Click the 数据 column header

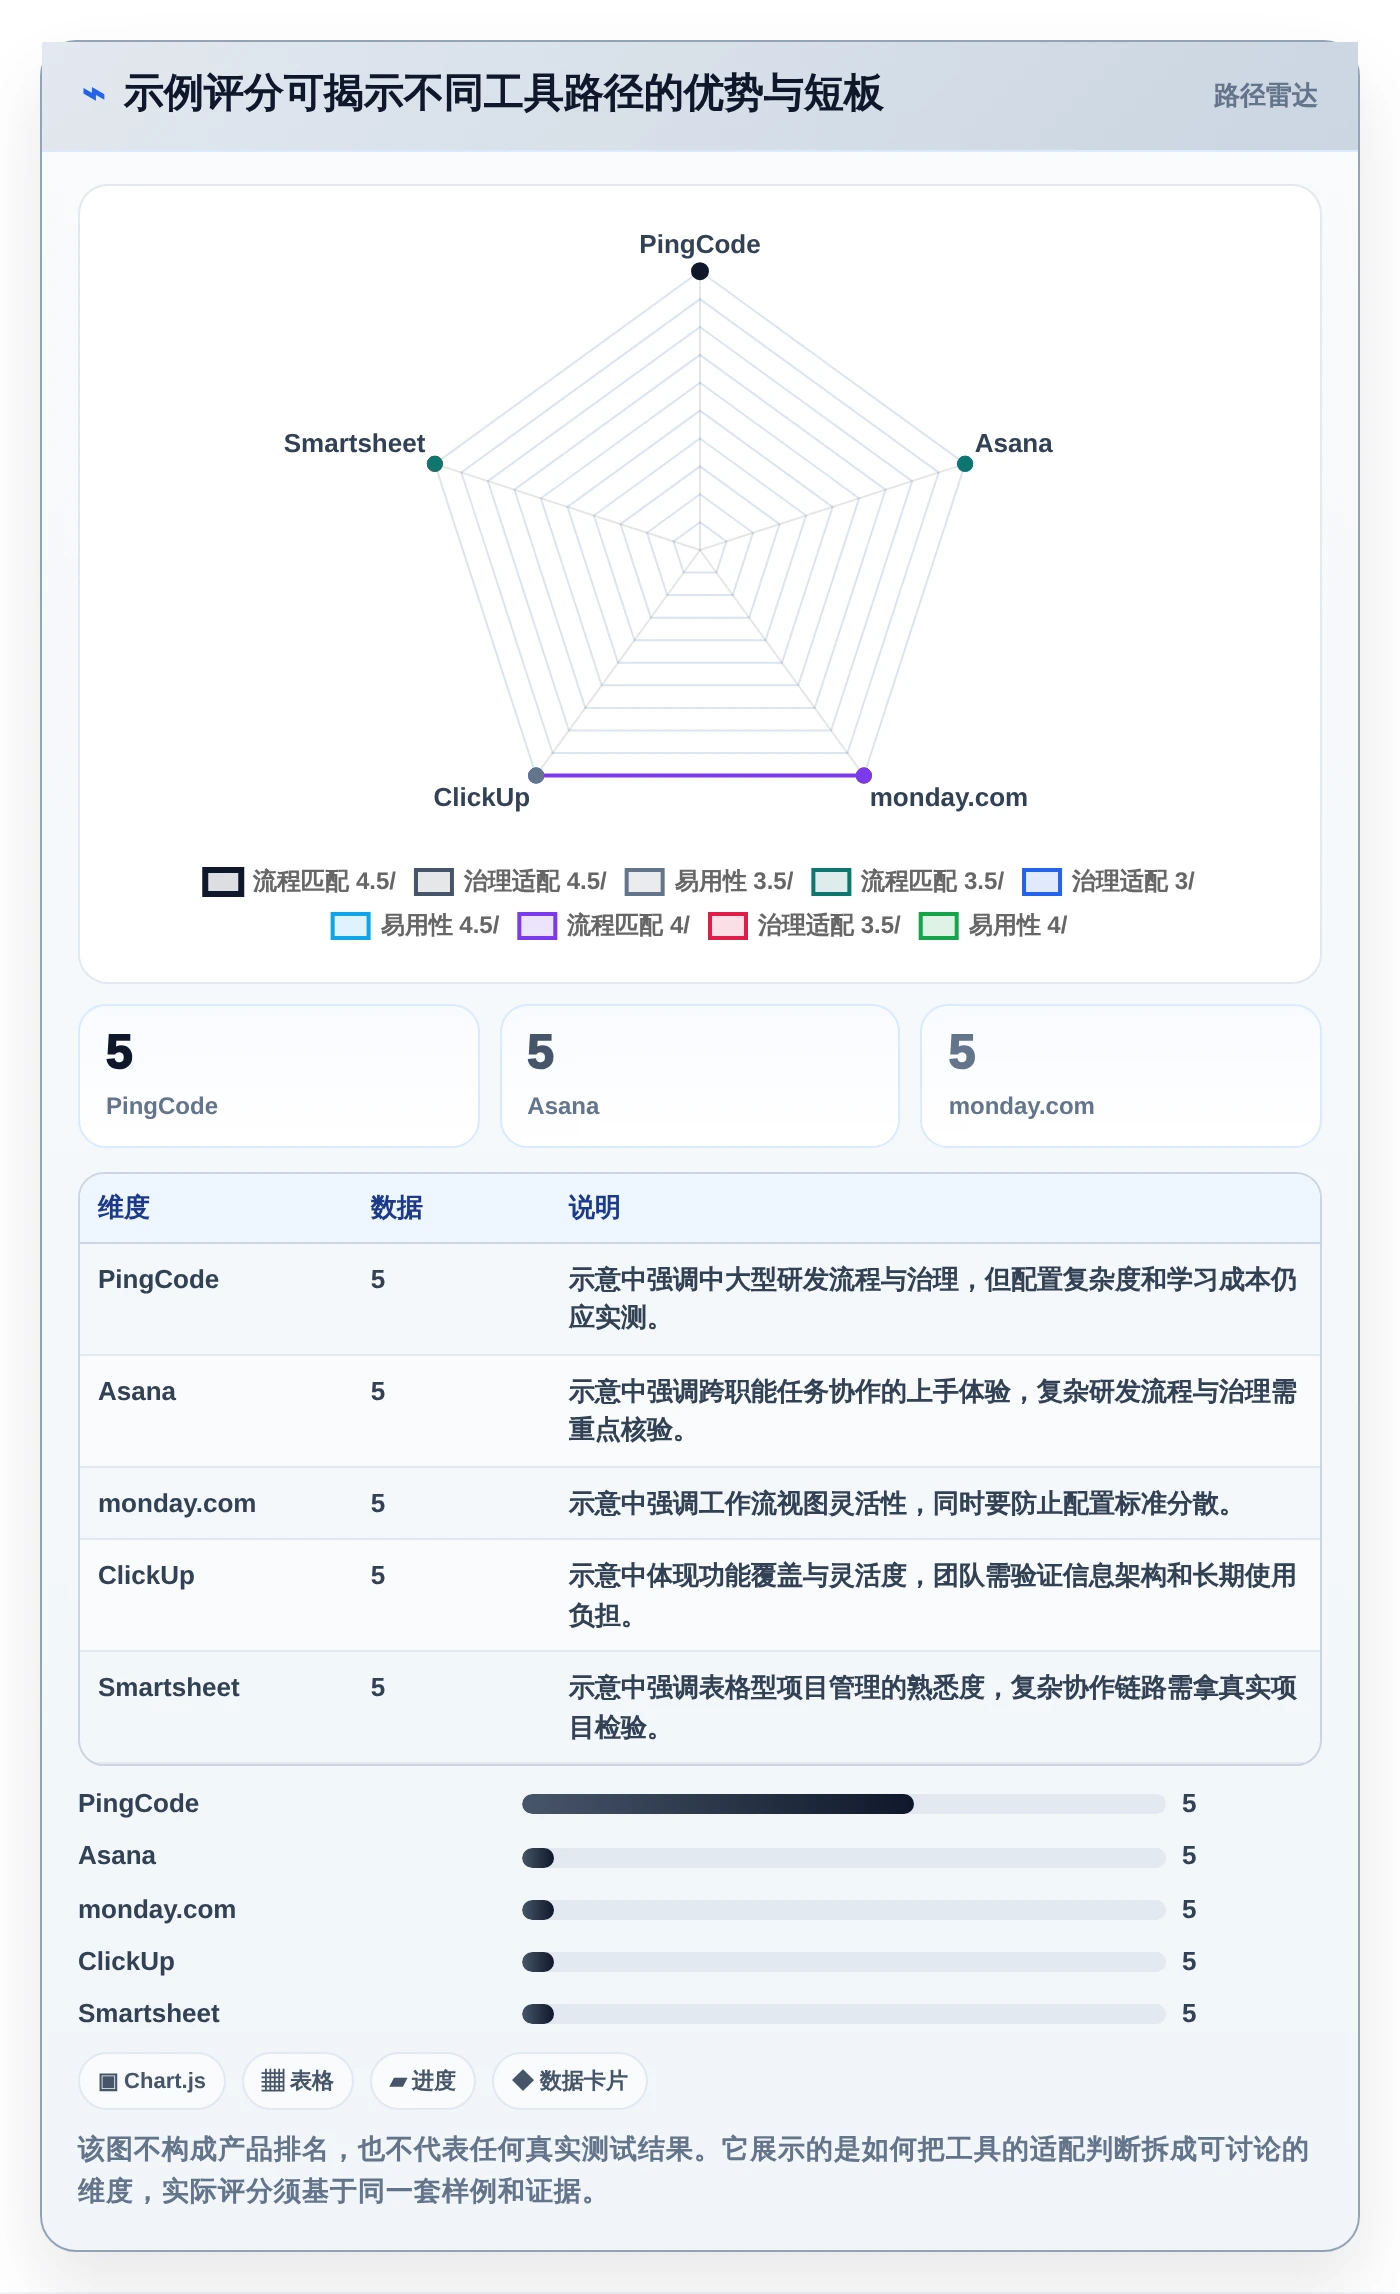397,1208
